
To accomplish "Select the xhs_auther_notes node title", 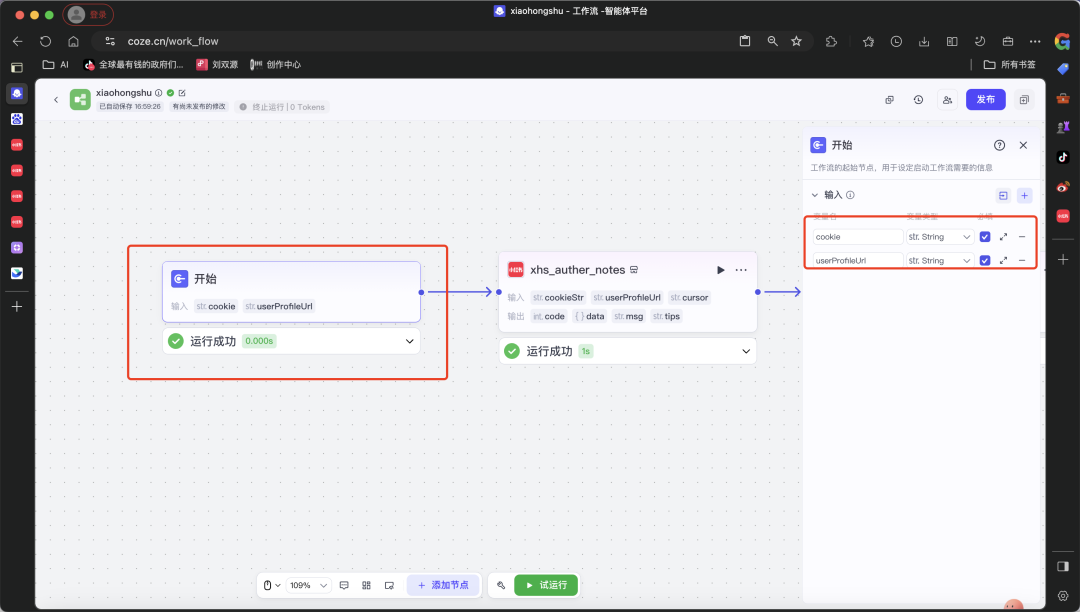I will coord(577,270).
